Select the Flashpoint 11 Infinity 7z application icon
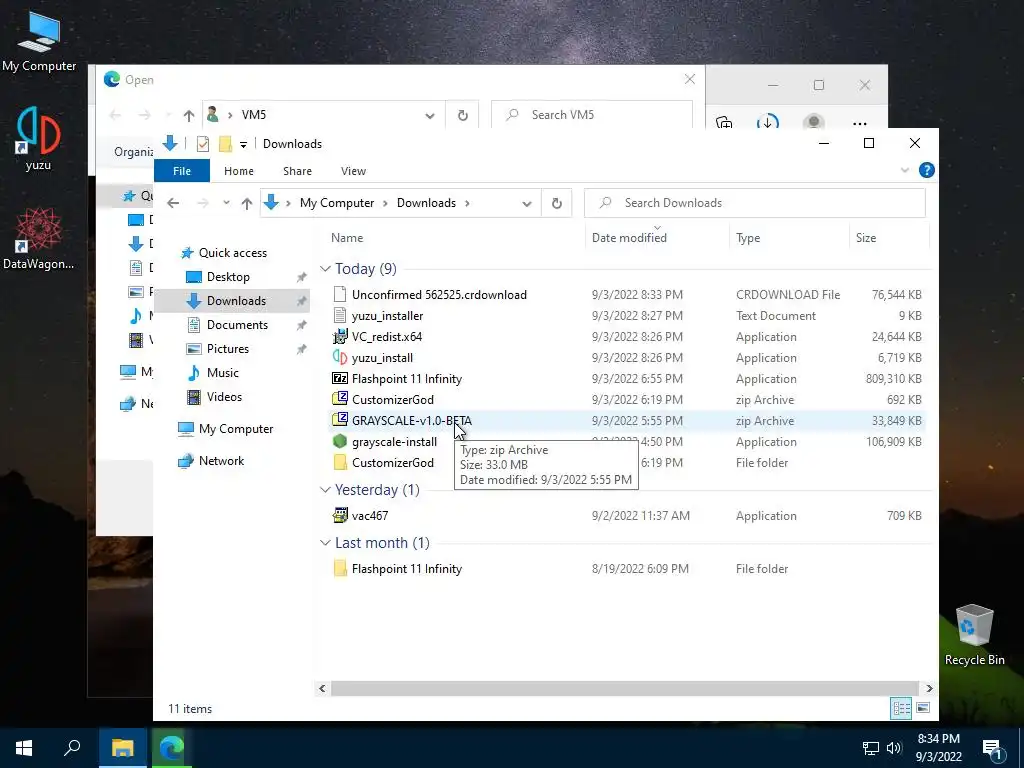The height and width of the screenshot is (768, 1024). pos(340,379)
